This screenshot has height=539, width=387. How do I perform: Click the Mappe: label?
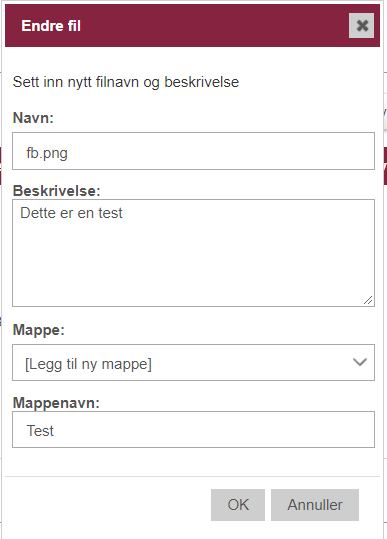(x=38, y=330)
